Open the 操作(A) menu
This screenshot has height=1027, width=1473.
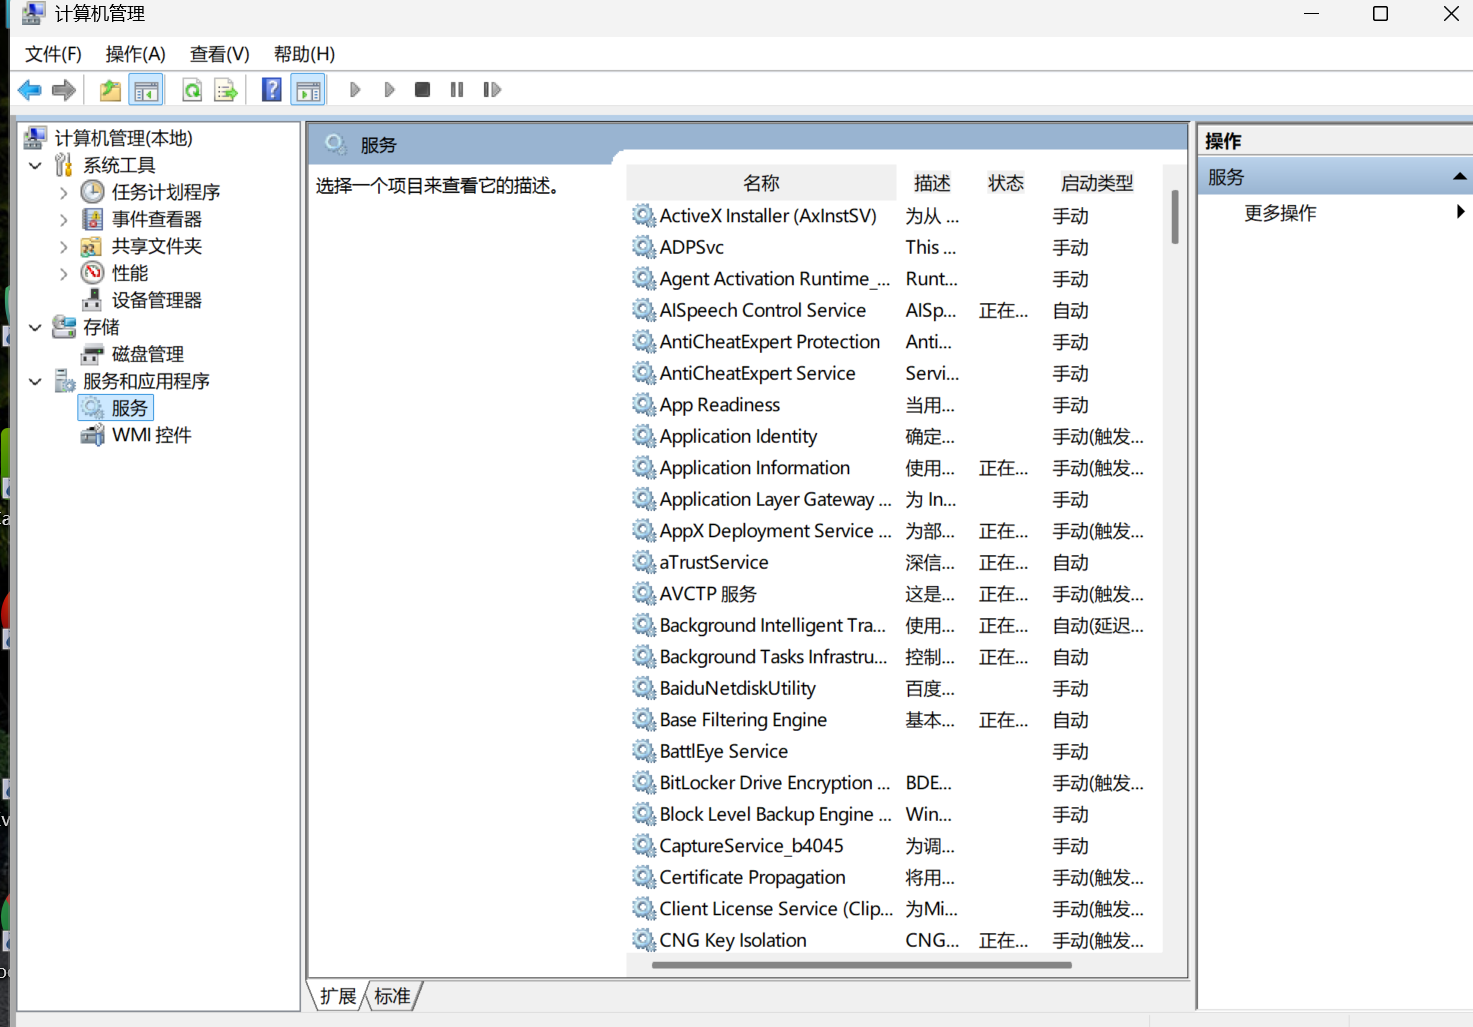135,54
